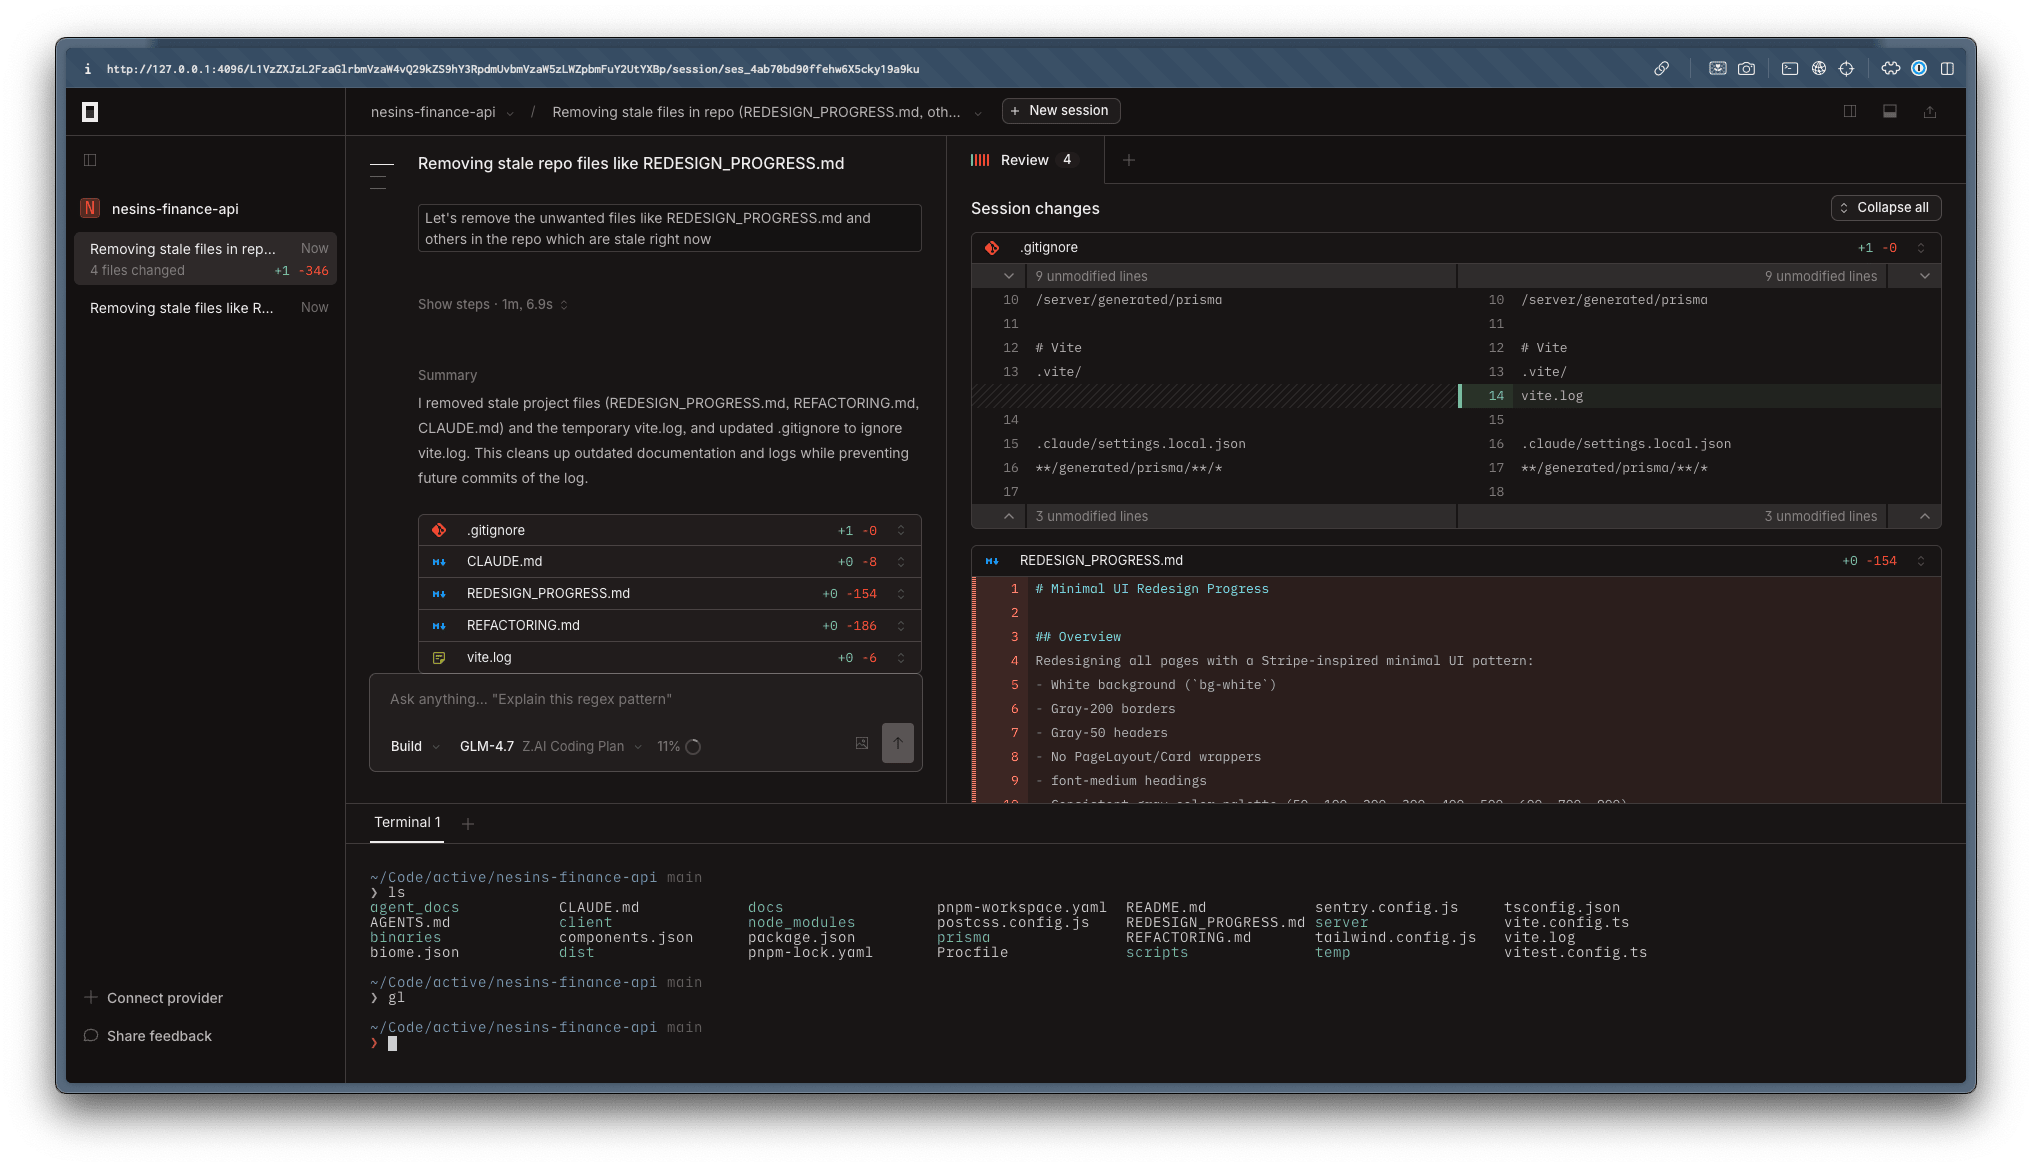Click the New session button
This screenshot has width=2032, height=1167.
(x=1060, y=111)
